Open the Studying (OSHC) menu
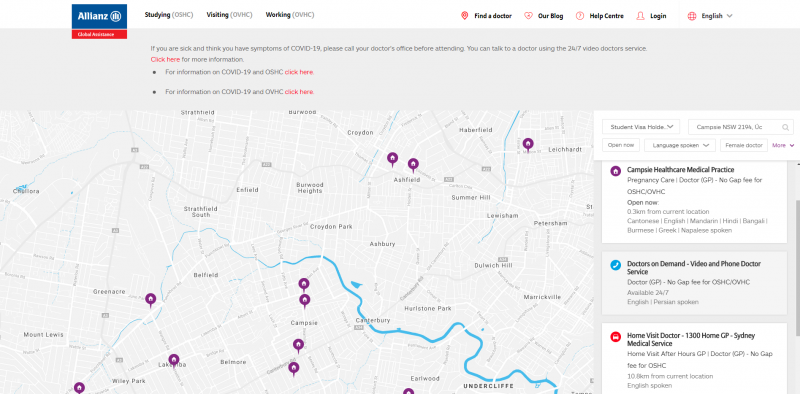The height and width of the screenshot is (394, 800). pos(169,15)
